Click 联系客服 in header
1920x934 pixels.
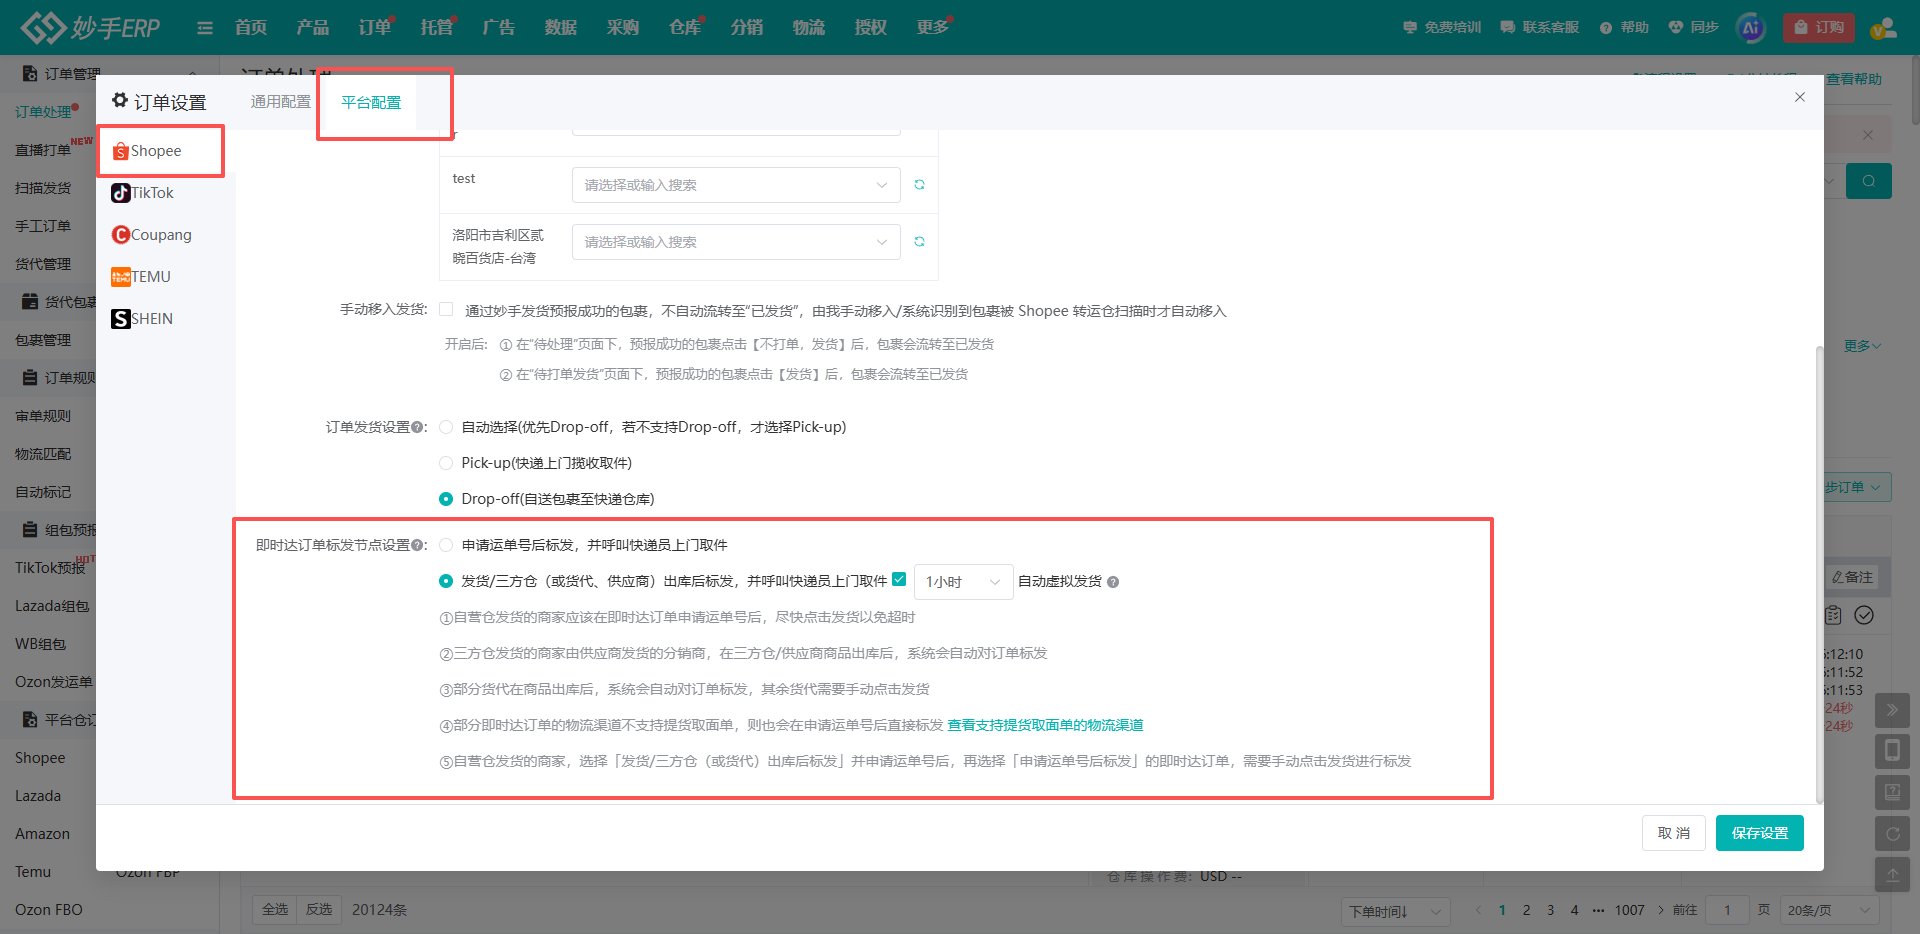tap(1540, 28)
